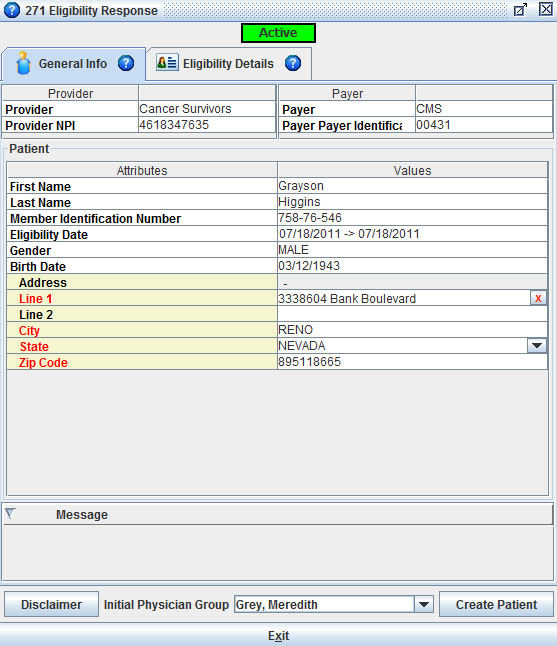
Task: Click the ID card icon on Eligibility Details tab
Action: (167, 63)
